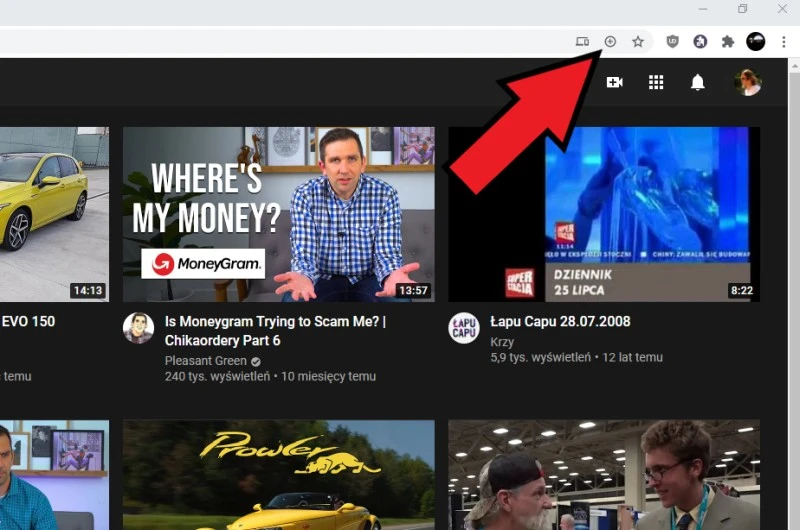The height and width of the screenshot is (530, 800).
Task: Click the Łapu Capu channel avatar
Action: pyautogui.click(x=464, y=328)
